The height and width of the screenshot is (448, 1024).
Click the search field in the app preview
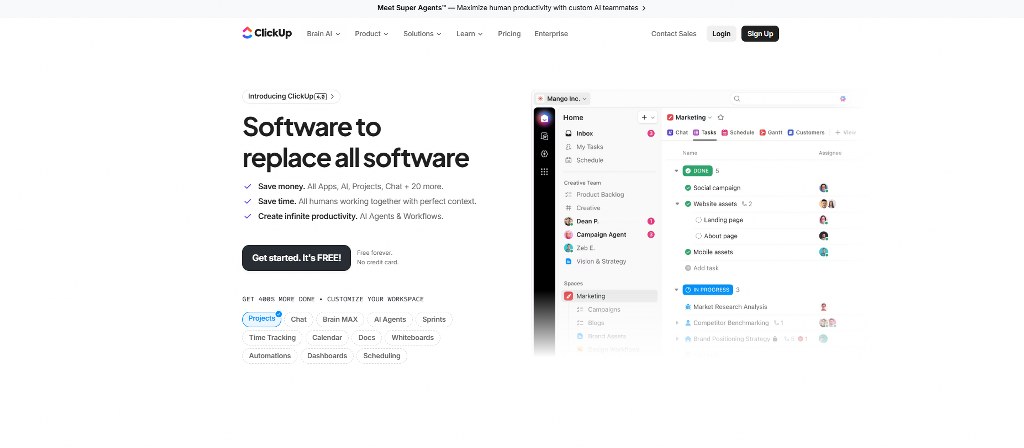pos(789,99)
